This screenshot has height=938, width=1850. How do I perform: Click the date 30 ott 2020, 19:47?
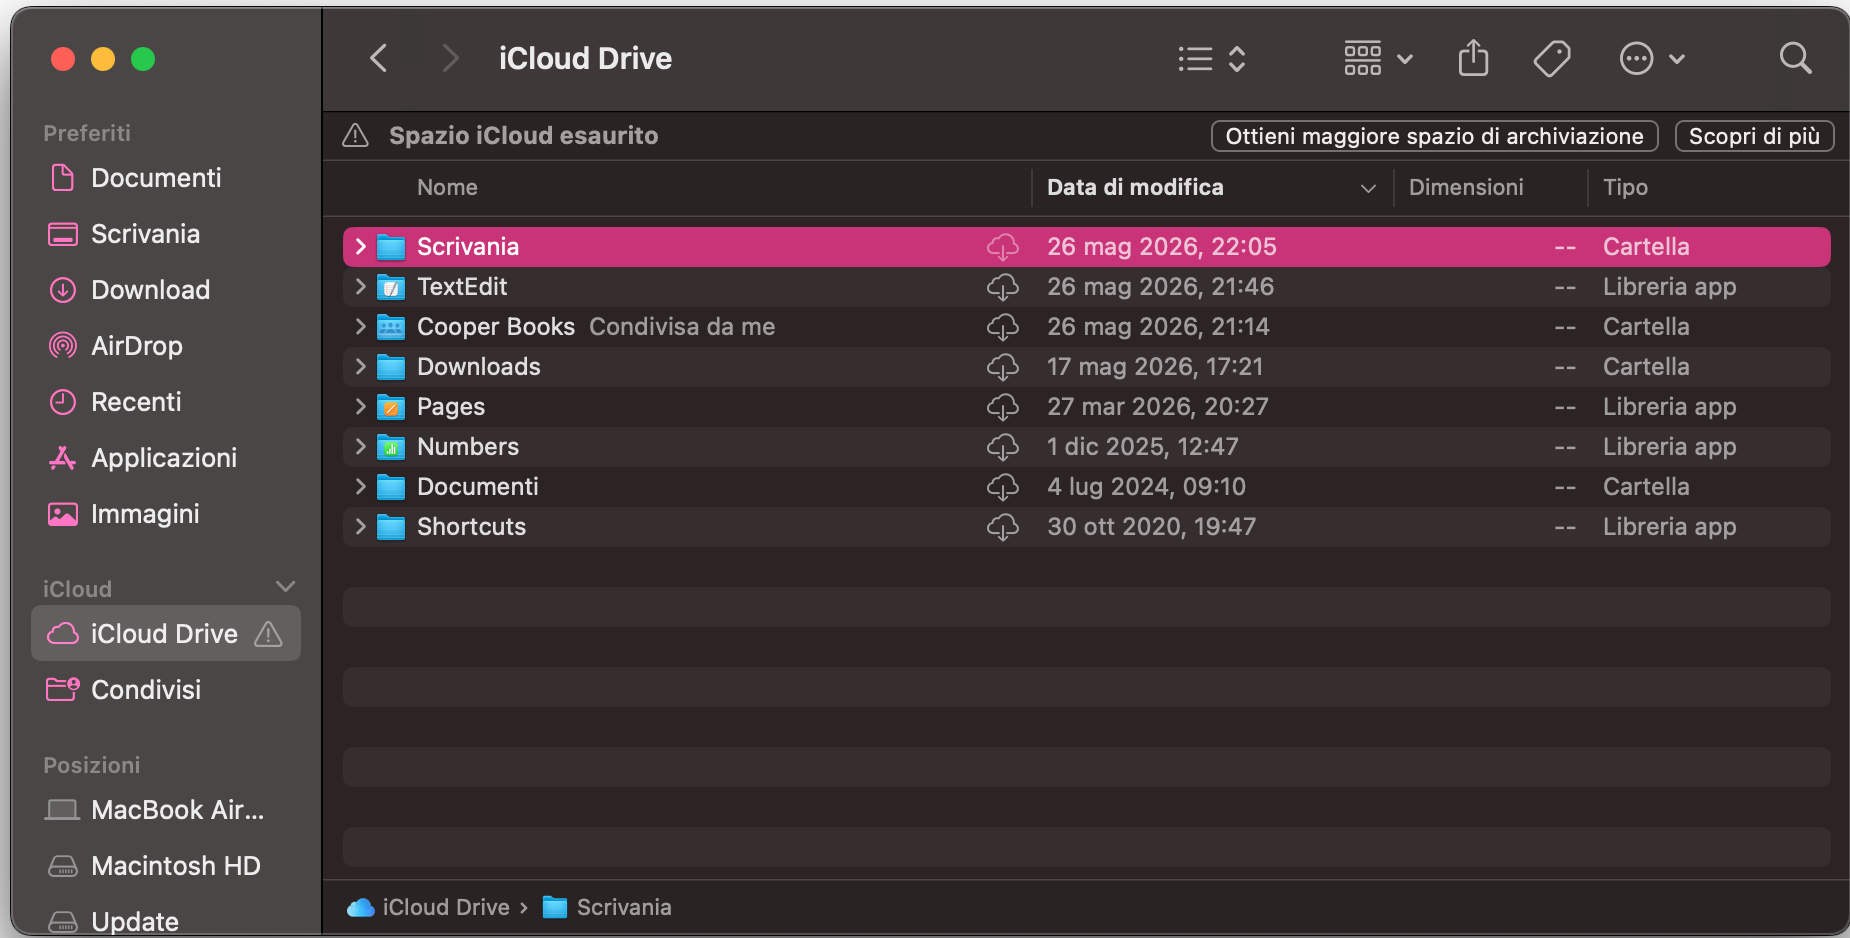(x=1151, y=527)
